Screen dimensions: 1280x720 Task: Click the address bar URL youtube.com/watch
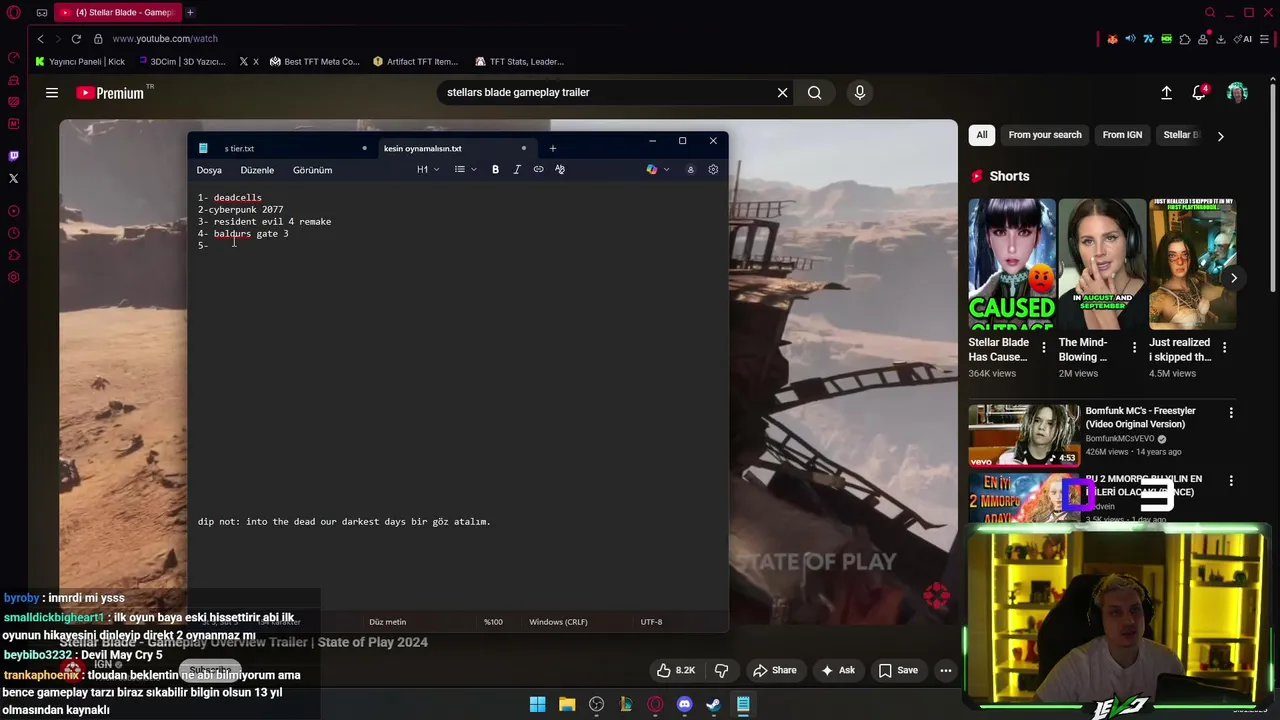pos(164,39)
